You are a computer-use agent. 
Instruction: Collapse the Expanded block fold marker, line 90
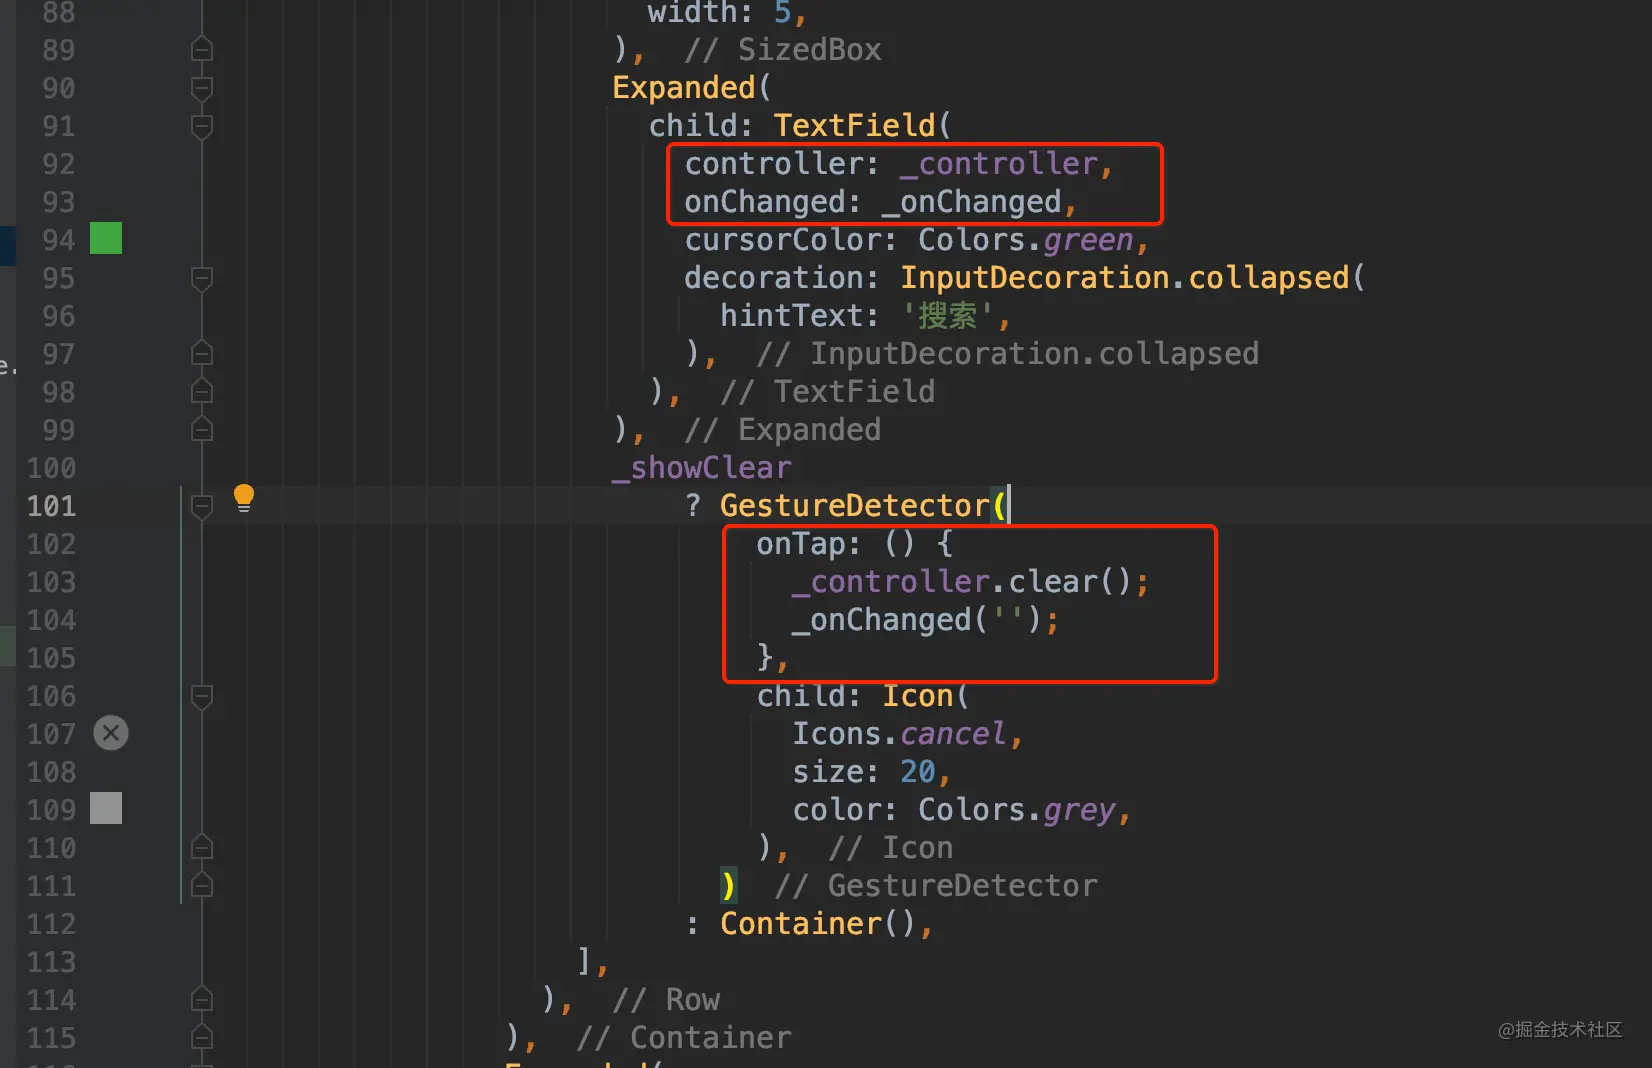pyautogui.click(x=202, y=88)
